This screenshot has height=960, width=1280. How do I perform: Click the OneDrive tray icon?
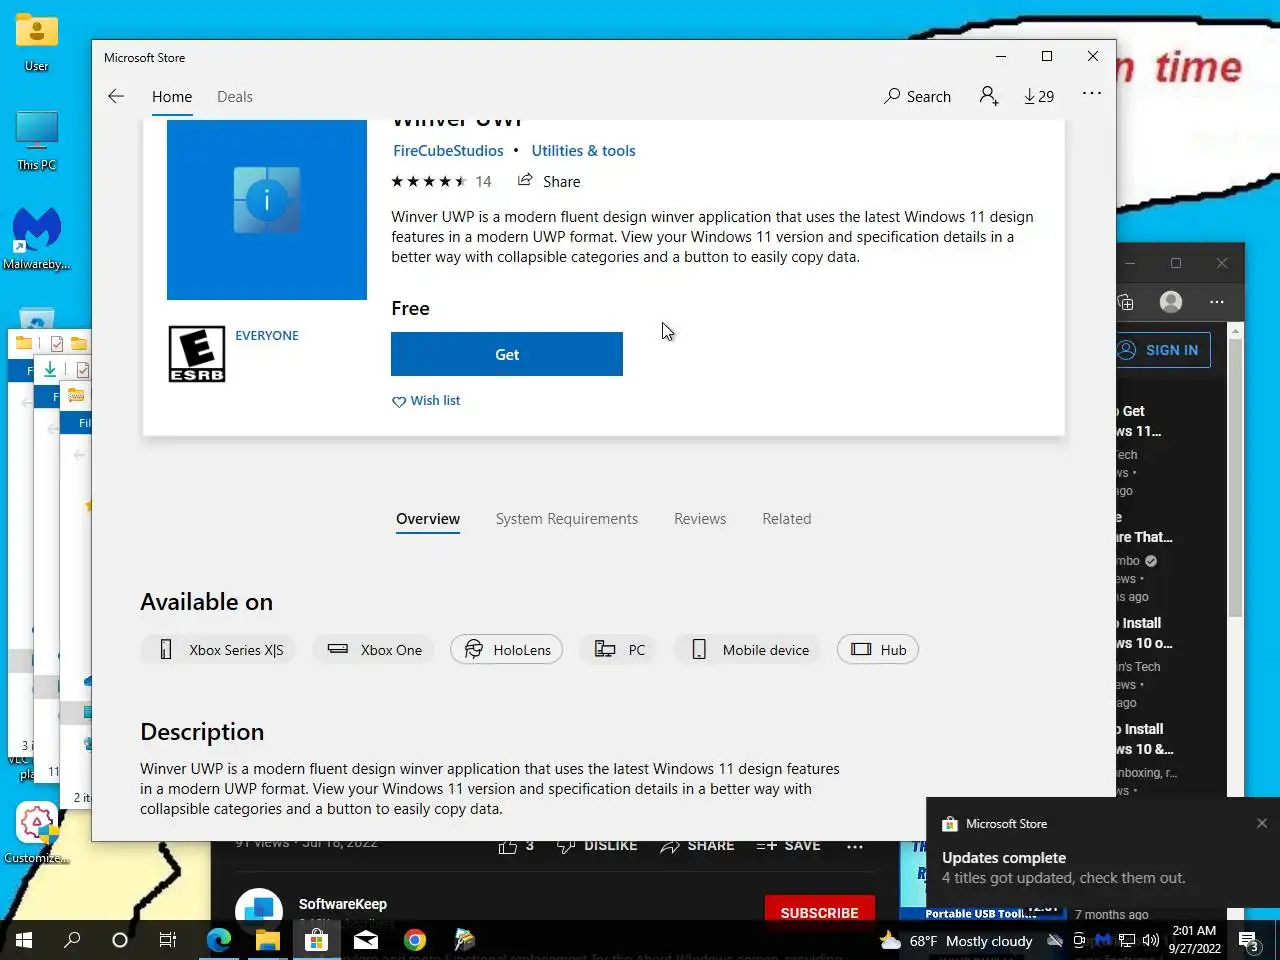1055,941
